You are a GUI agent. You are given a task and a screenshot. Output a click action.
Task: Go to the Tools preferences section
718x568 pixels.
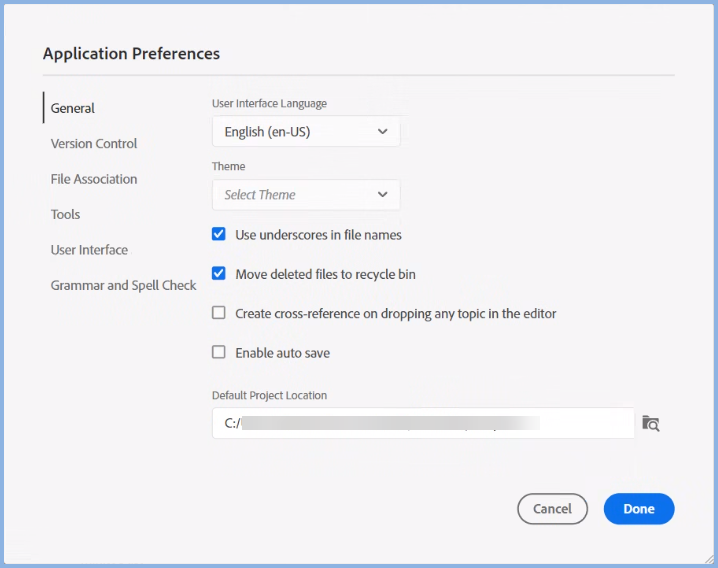click(66, 215)
